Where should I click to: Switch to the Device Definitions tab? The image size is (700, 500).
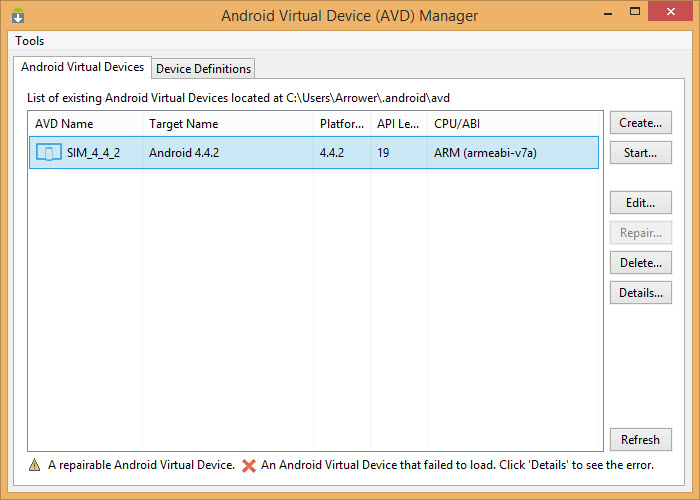click(203, 69)
